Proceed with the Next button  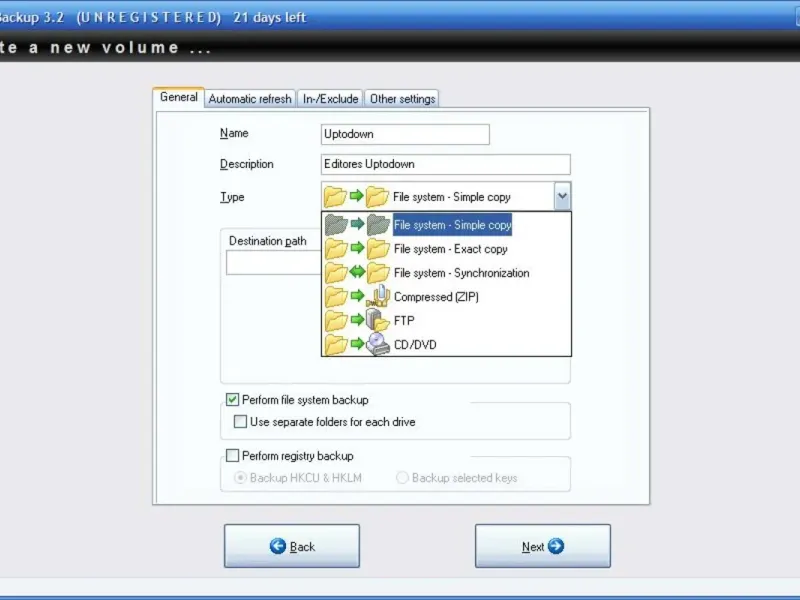pyautogui.click(x=543, y=546)
